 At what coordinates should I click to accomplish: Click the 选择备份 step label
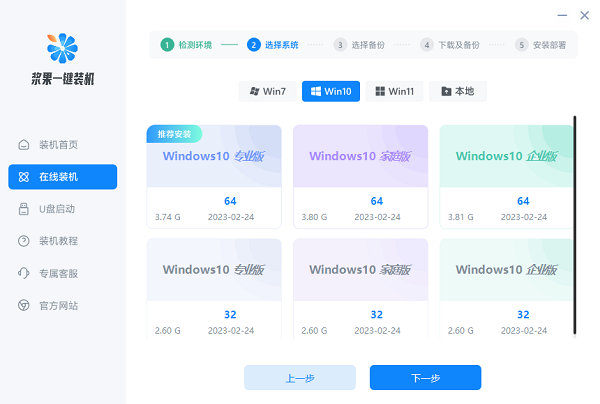[368, 45]
